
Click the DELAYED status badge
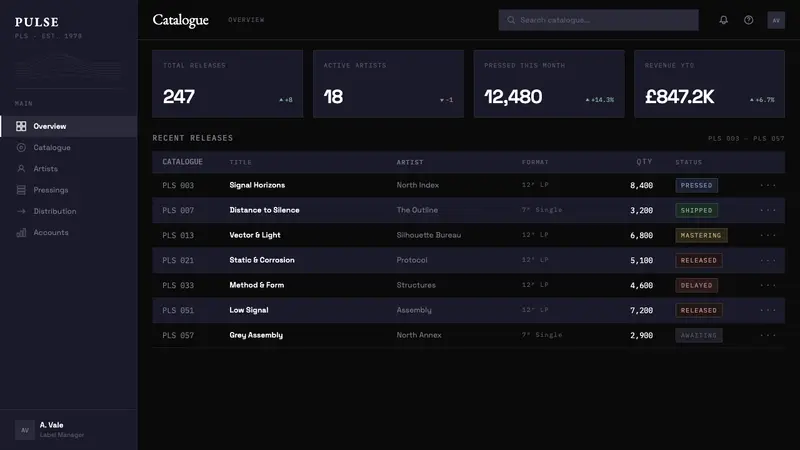point(696,285)
